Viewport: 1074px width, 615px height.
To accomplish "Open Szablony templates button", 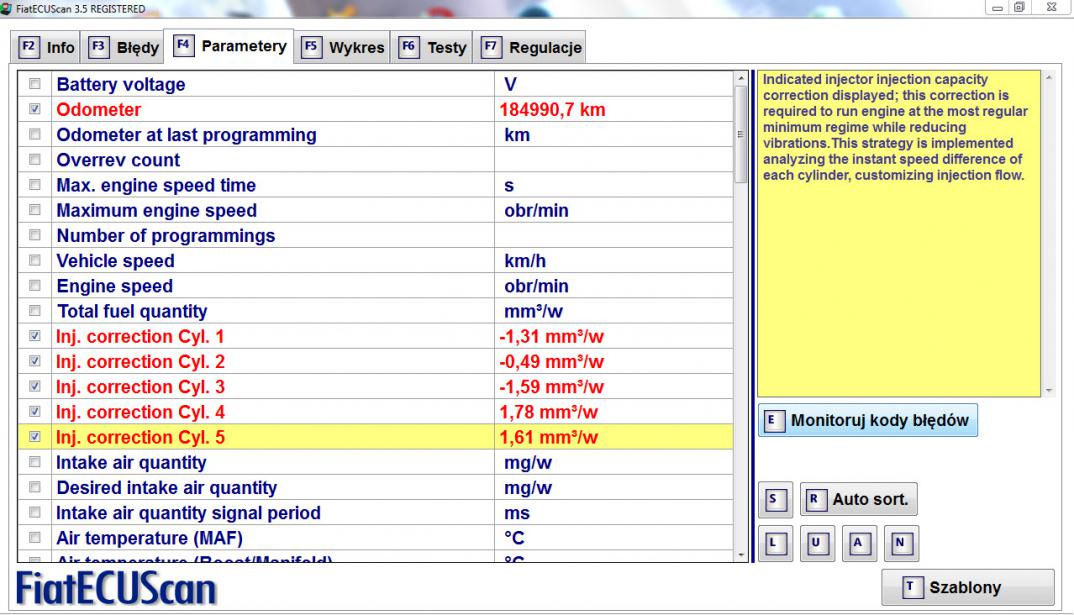I will 967,587.
